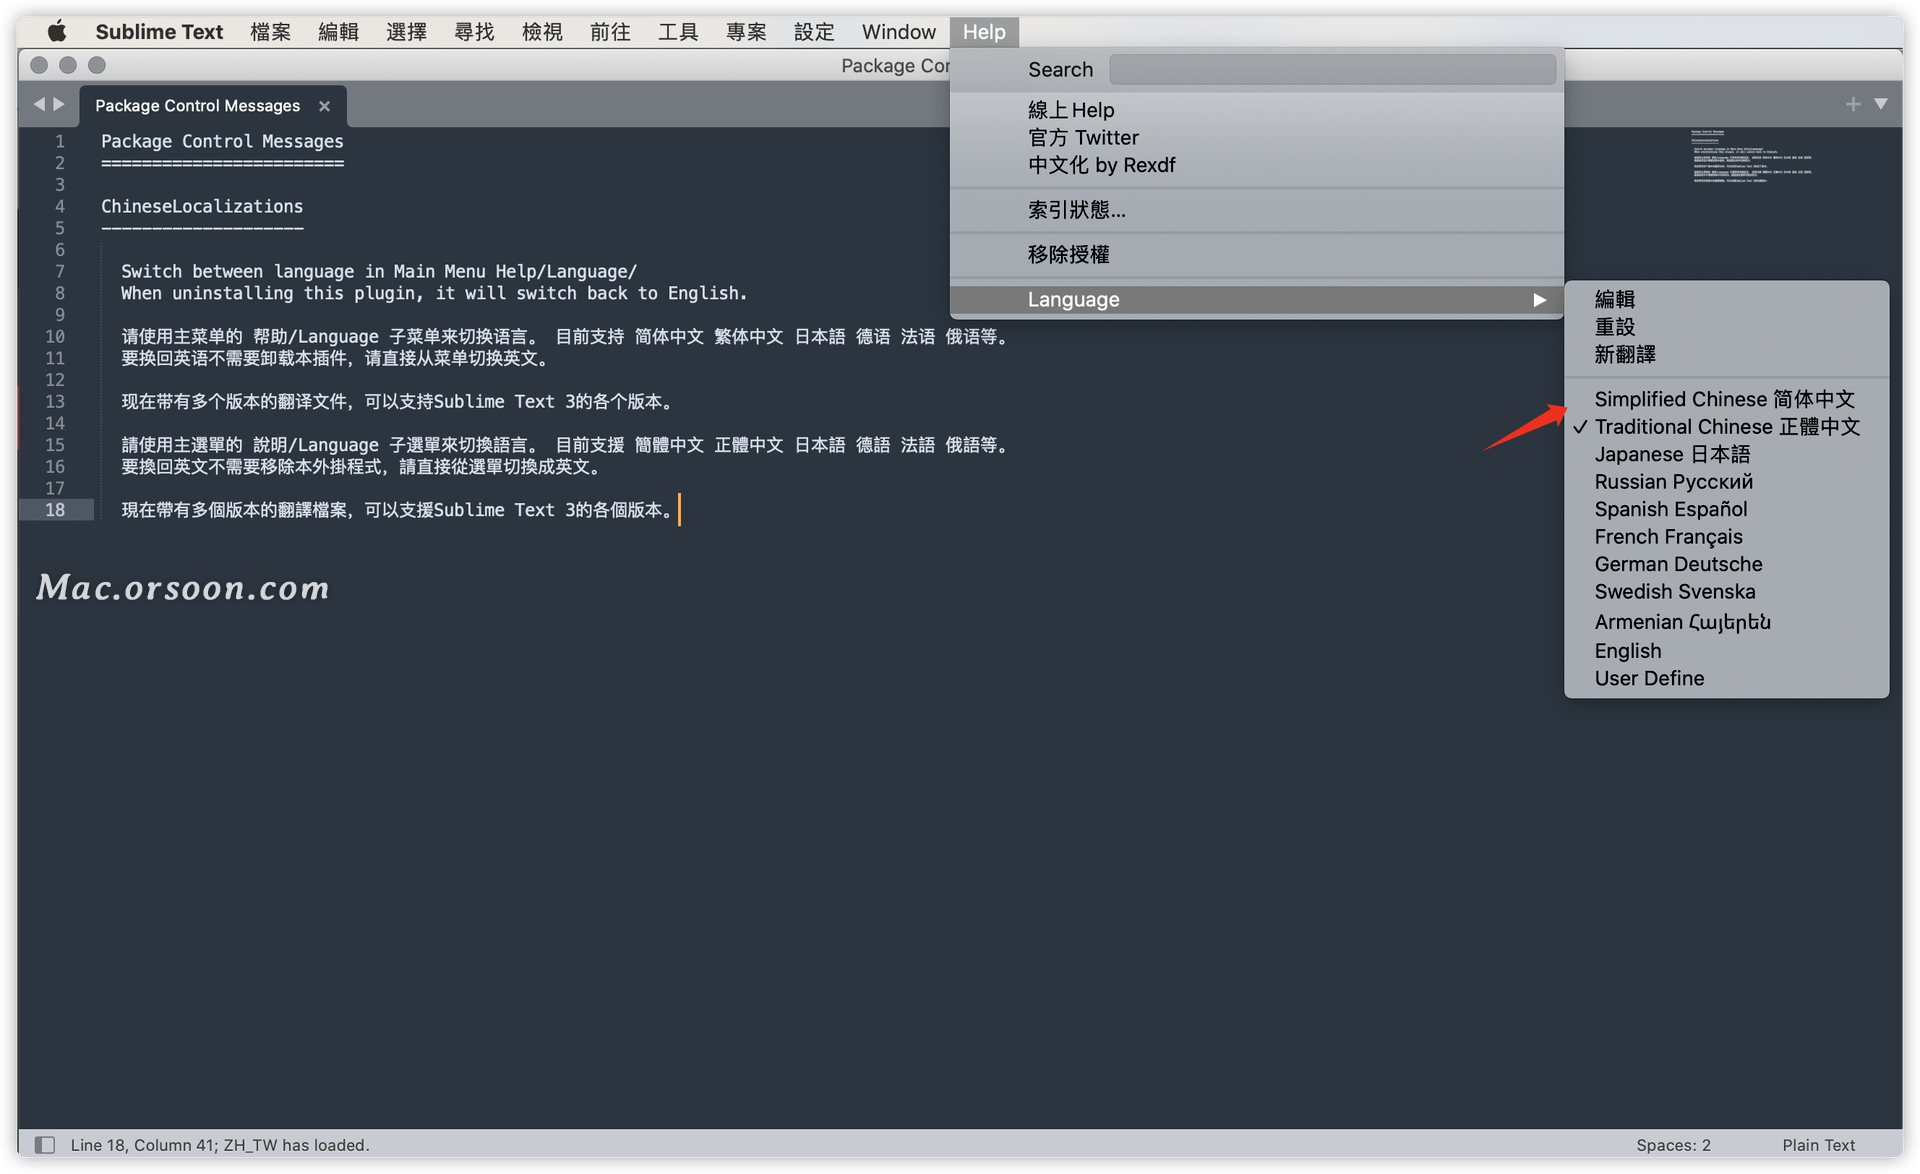Click the backward navigation arrow icon
Viewport: 1920px width, 1174px height.
coord(41,104)
